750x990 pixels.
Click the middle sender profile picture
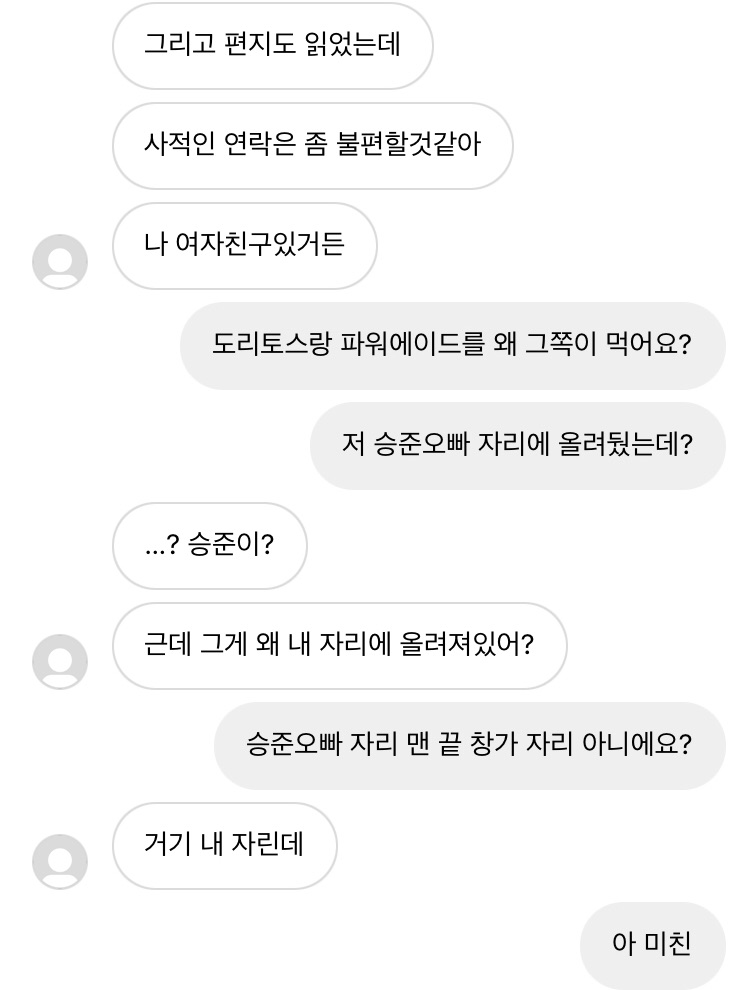60,662
